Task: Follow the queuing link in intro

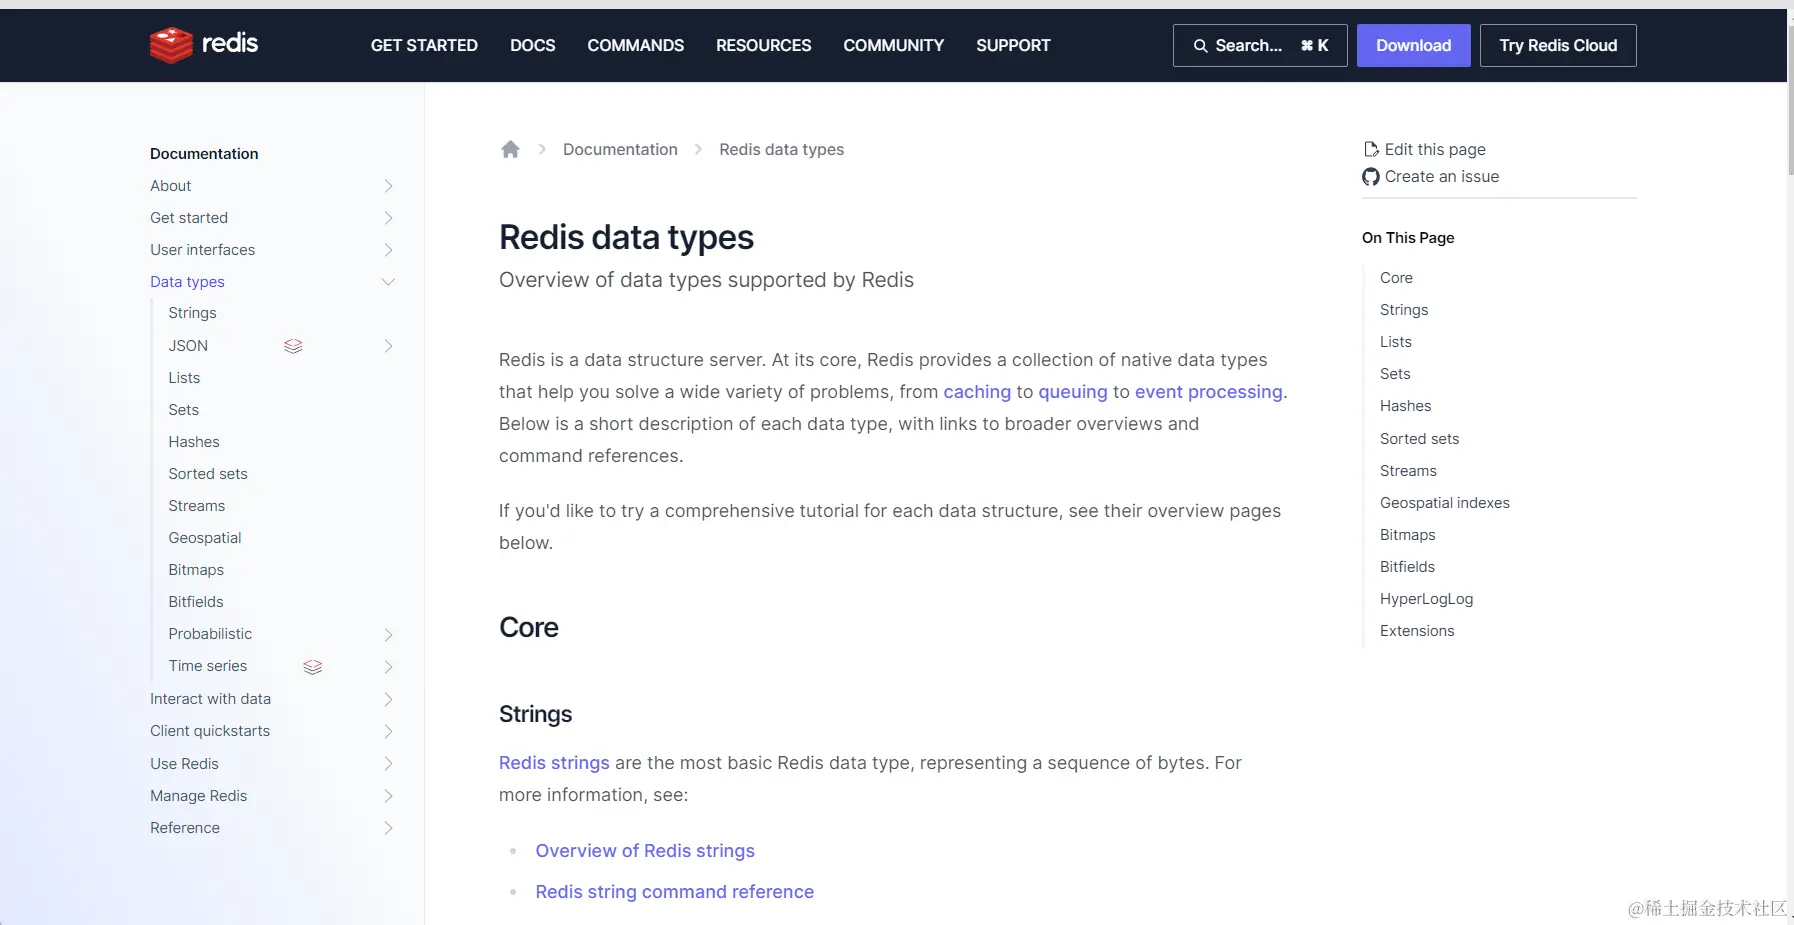Action: coord(1072,392)
